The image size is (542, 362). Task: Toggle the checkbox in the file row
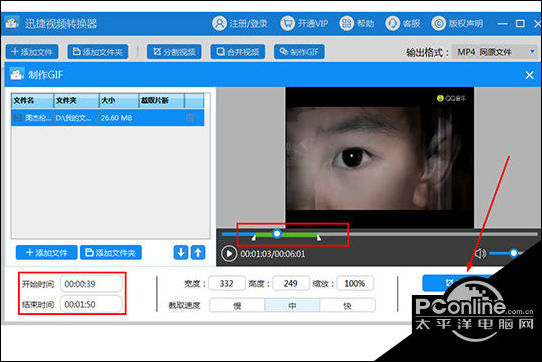point(190,118)
